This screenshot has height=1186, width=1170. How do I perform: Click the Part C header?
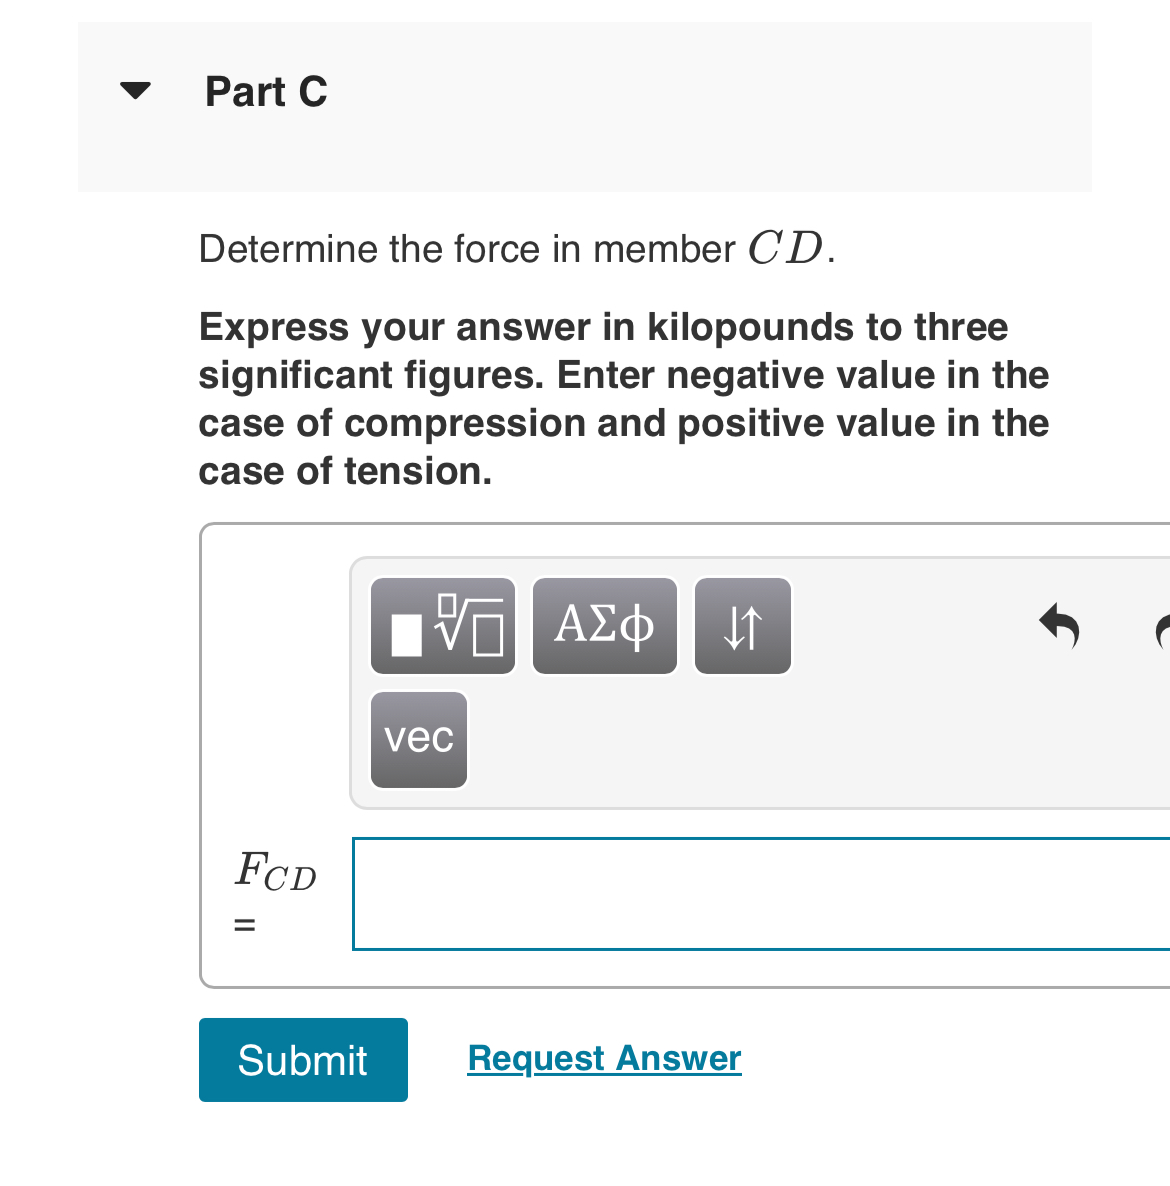[266, 91]
